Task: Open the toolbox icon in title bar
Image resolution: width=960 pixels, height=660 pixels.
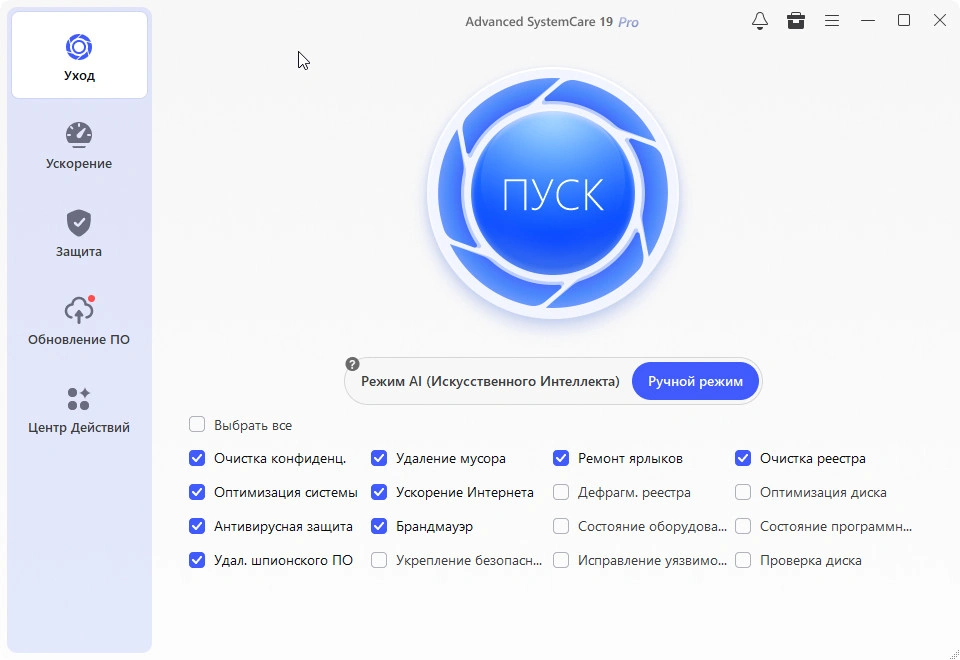Action: point(796,21)
